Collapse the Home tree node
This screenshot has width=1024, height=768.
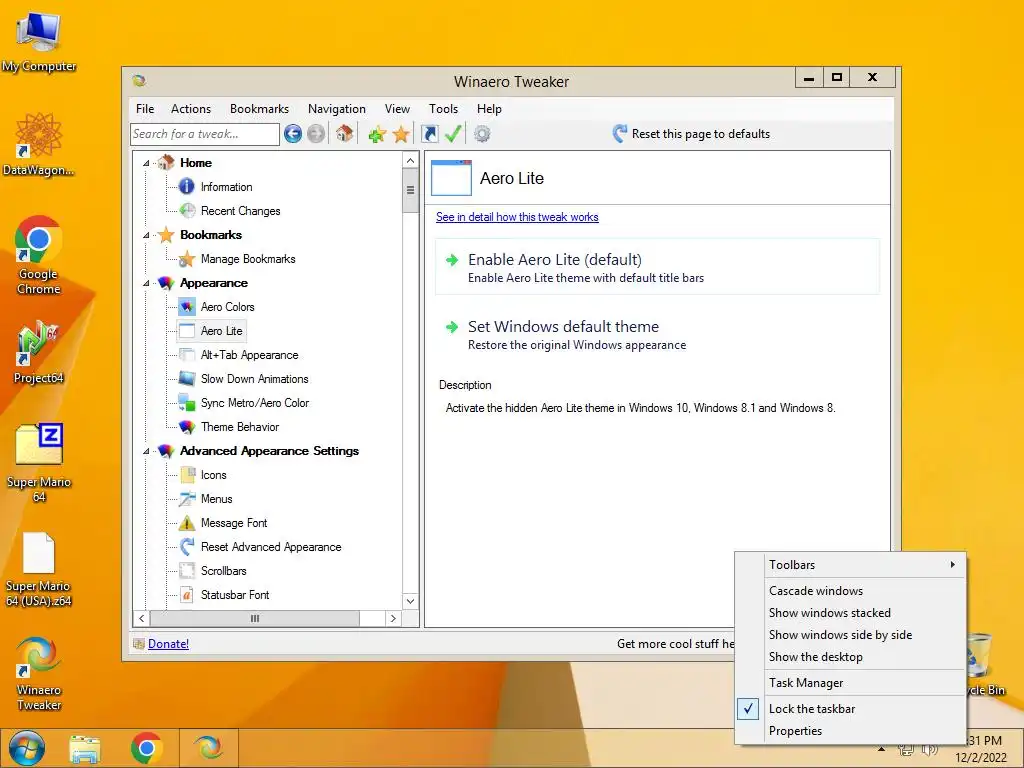click(x=146, y=163)
